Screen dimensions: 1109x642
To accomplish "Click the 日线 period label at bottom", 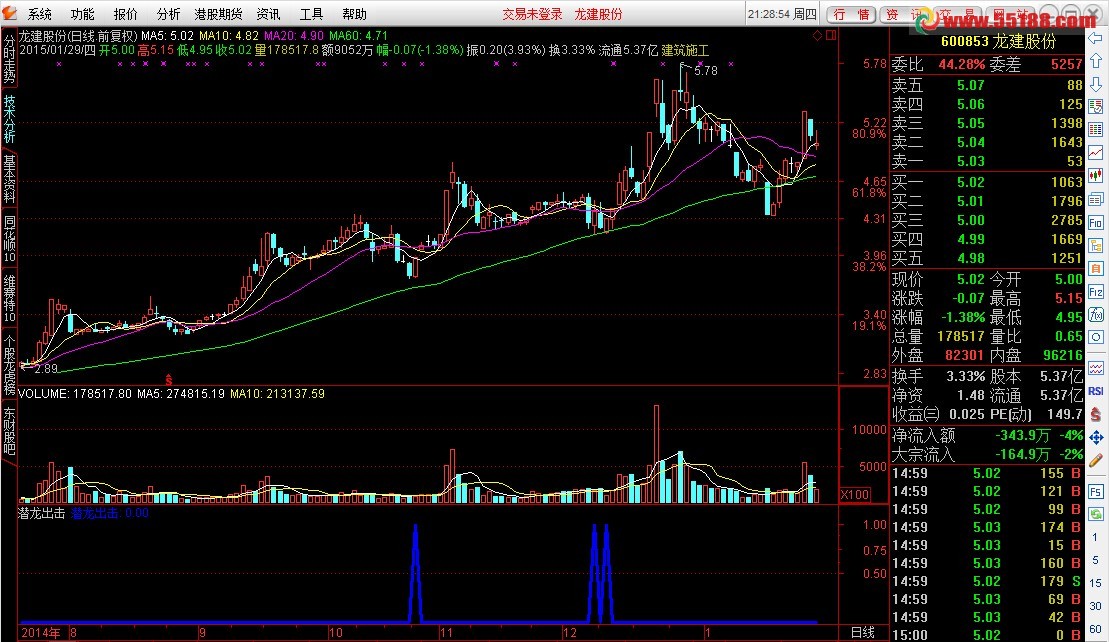I will coord(863,633).
